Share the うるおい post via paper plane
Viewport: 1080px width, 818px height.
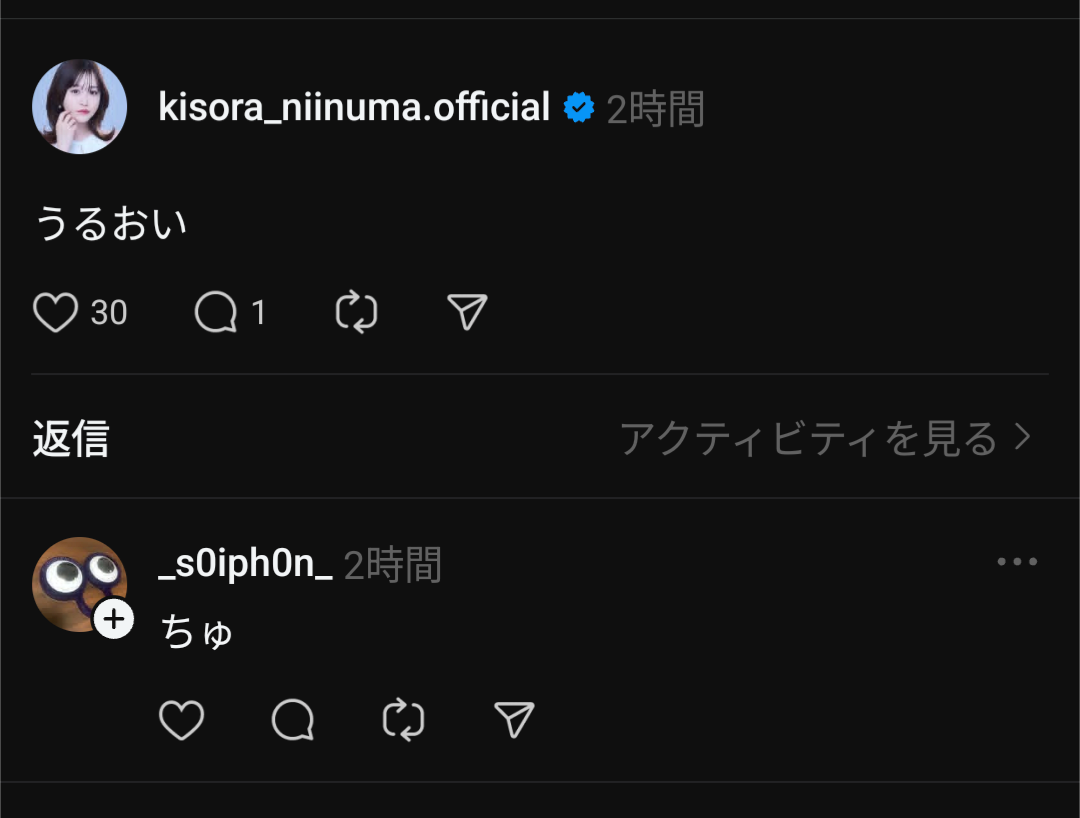(x=467, y=313)
